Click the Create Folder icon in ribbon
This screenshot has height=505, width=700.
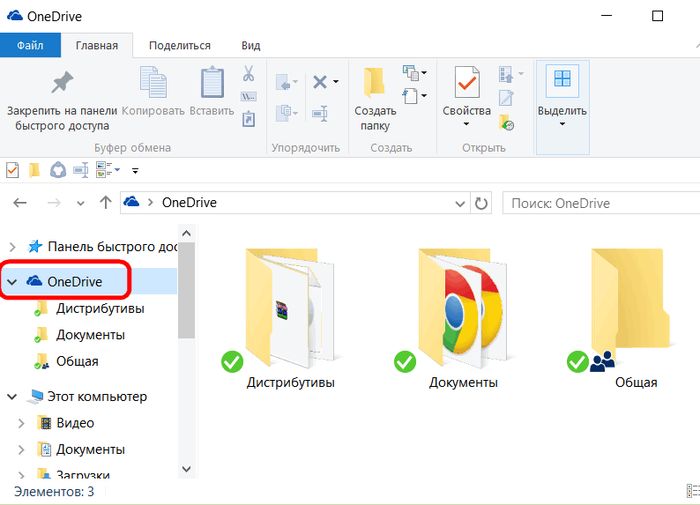coord(374,83)
